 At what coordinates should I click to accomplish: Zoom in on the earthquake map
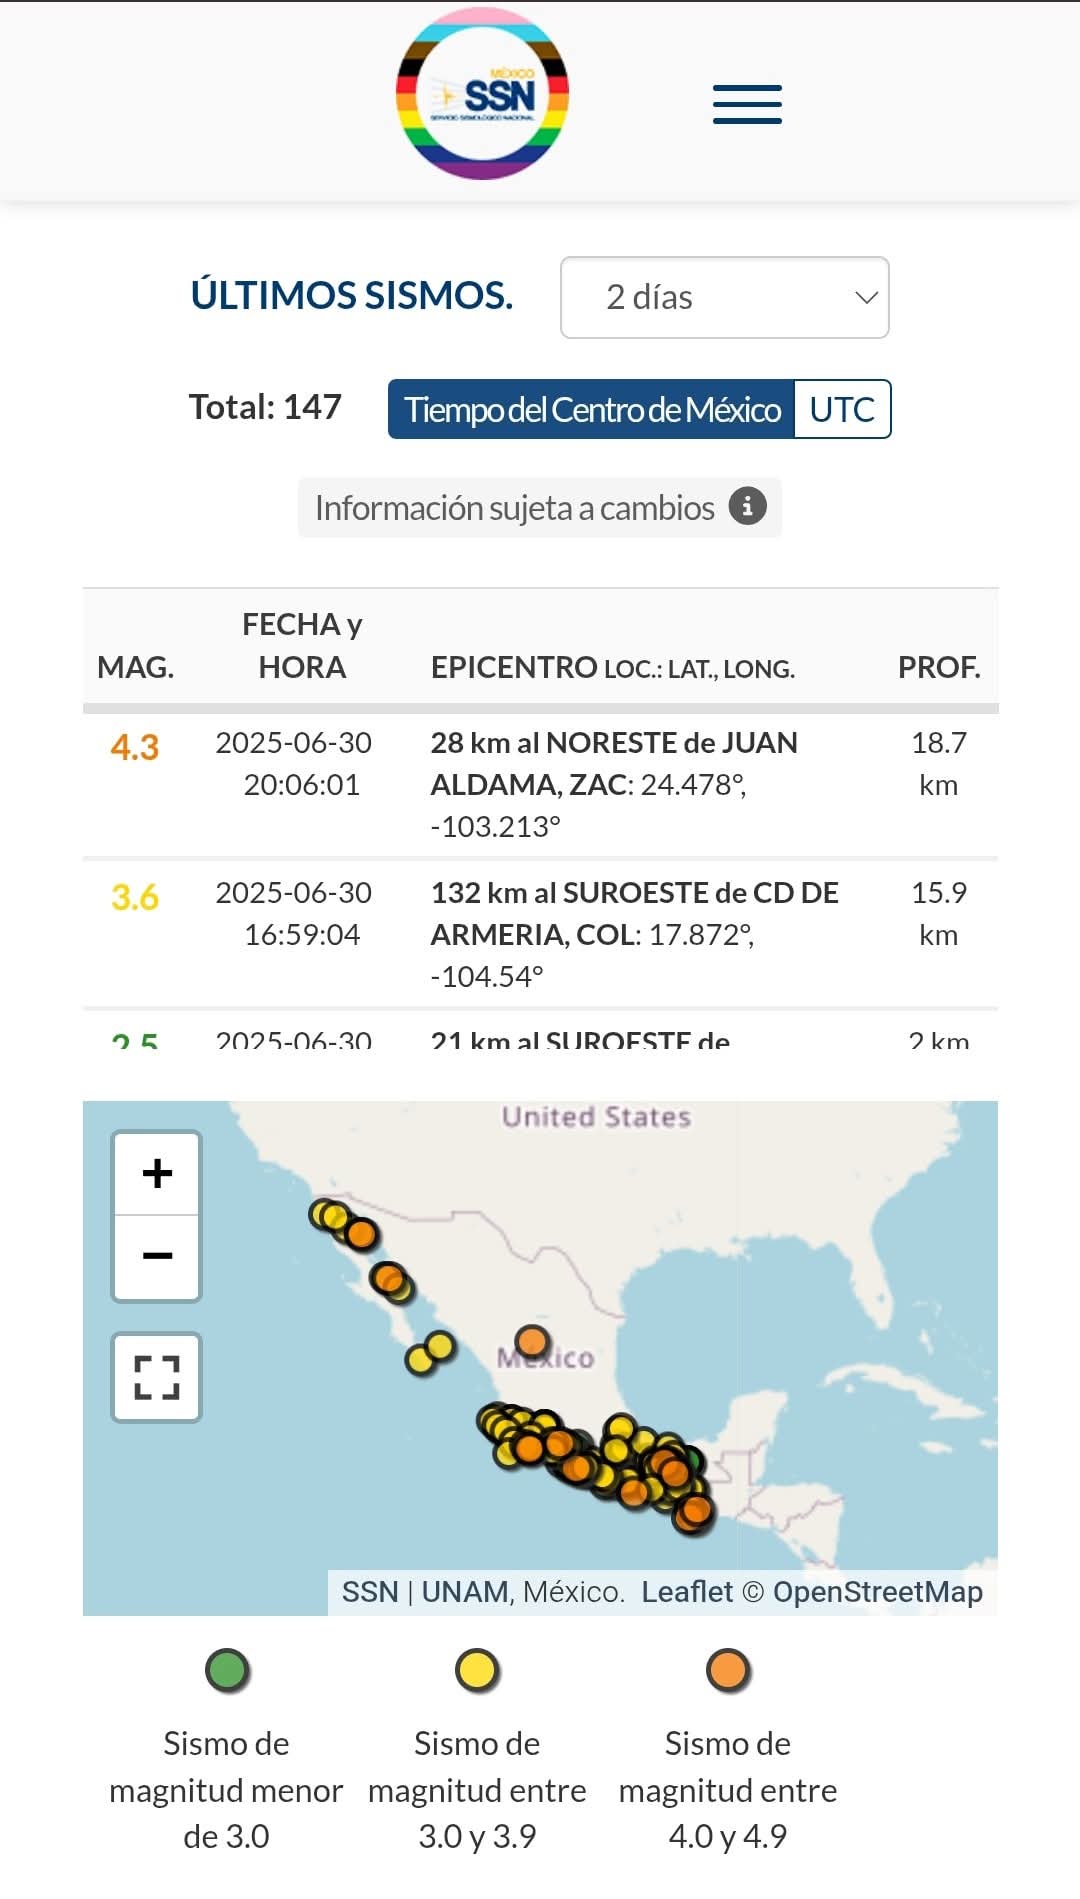157,1174
